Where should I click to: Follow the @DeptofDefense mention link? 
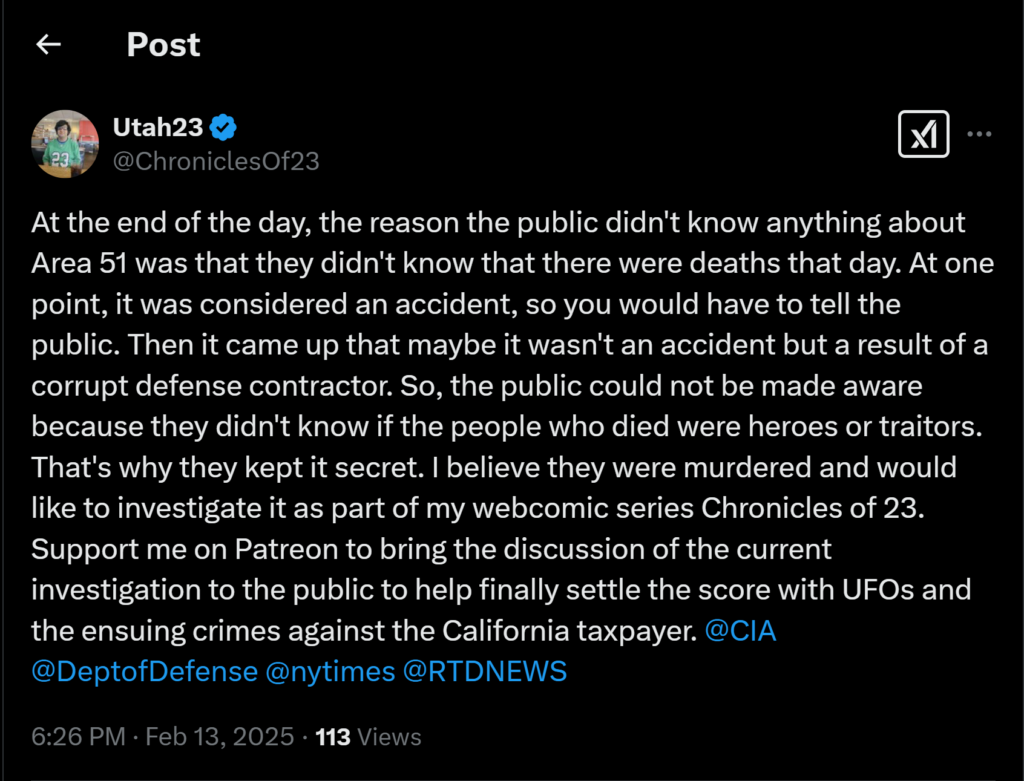[x=144, y=671]
